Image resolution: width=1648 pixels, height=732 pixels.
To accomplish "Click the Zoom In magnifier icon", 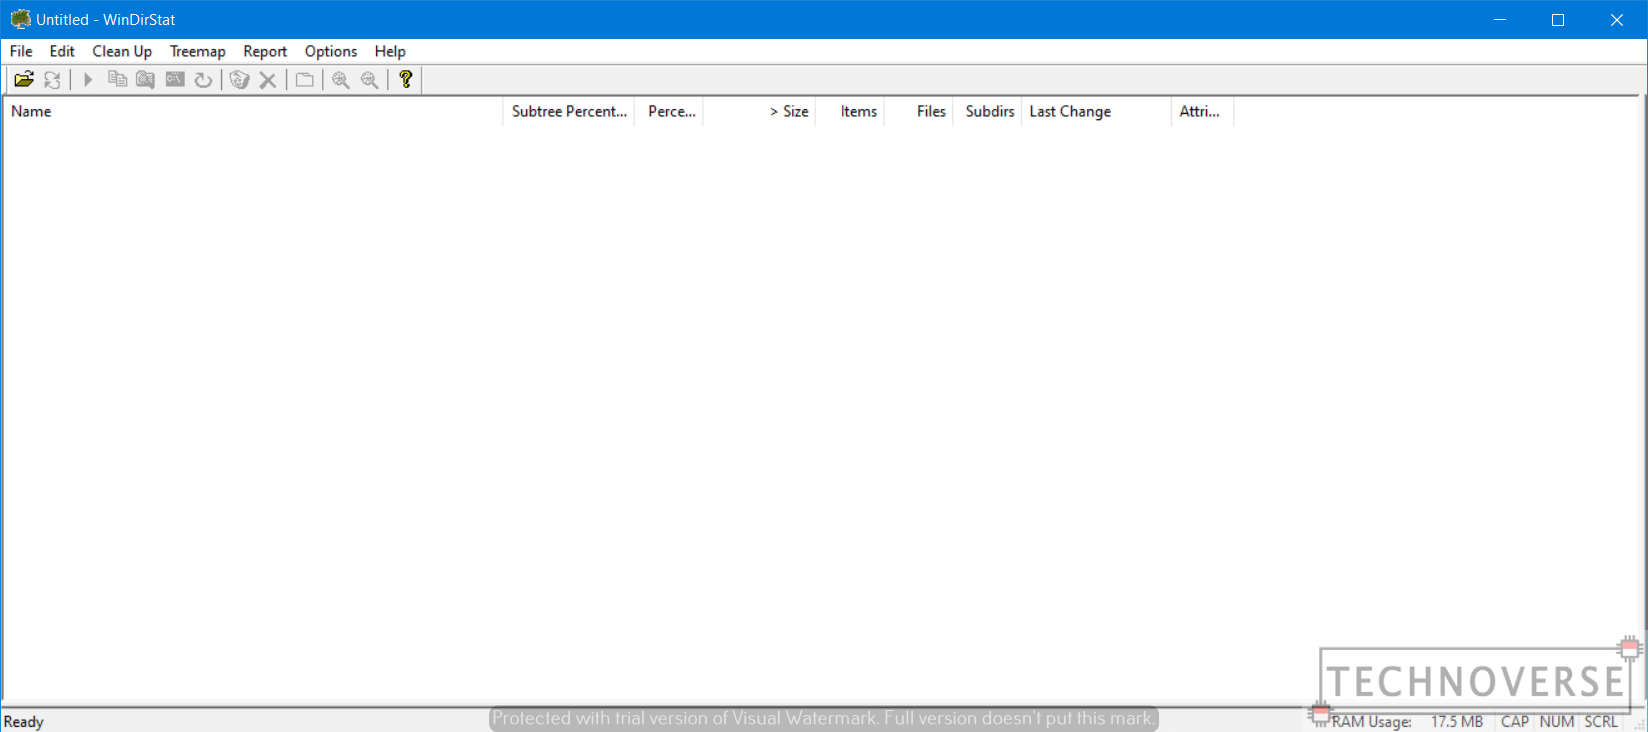I will (341, 80).
